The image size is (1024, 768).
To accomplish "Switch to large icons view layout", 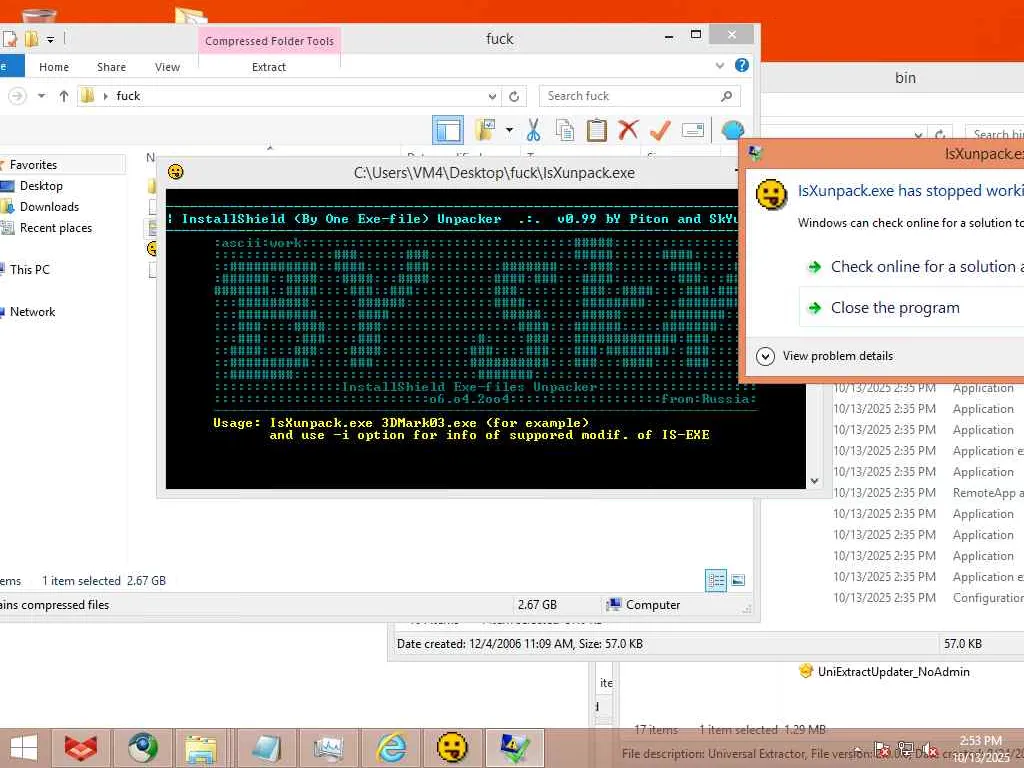I will point(738,581).
